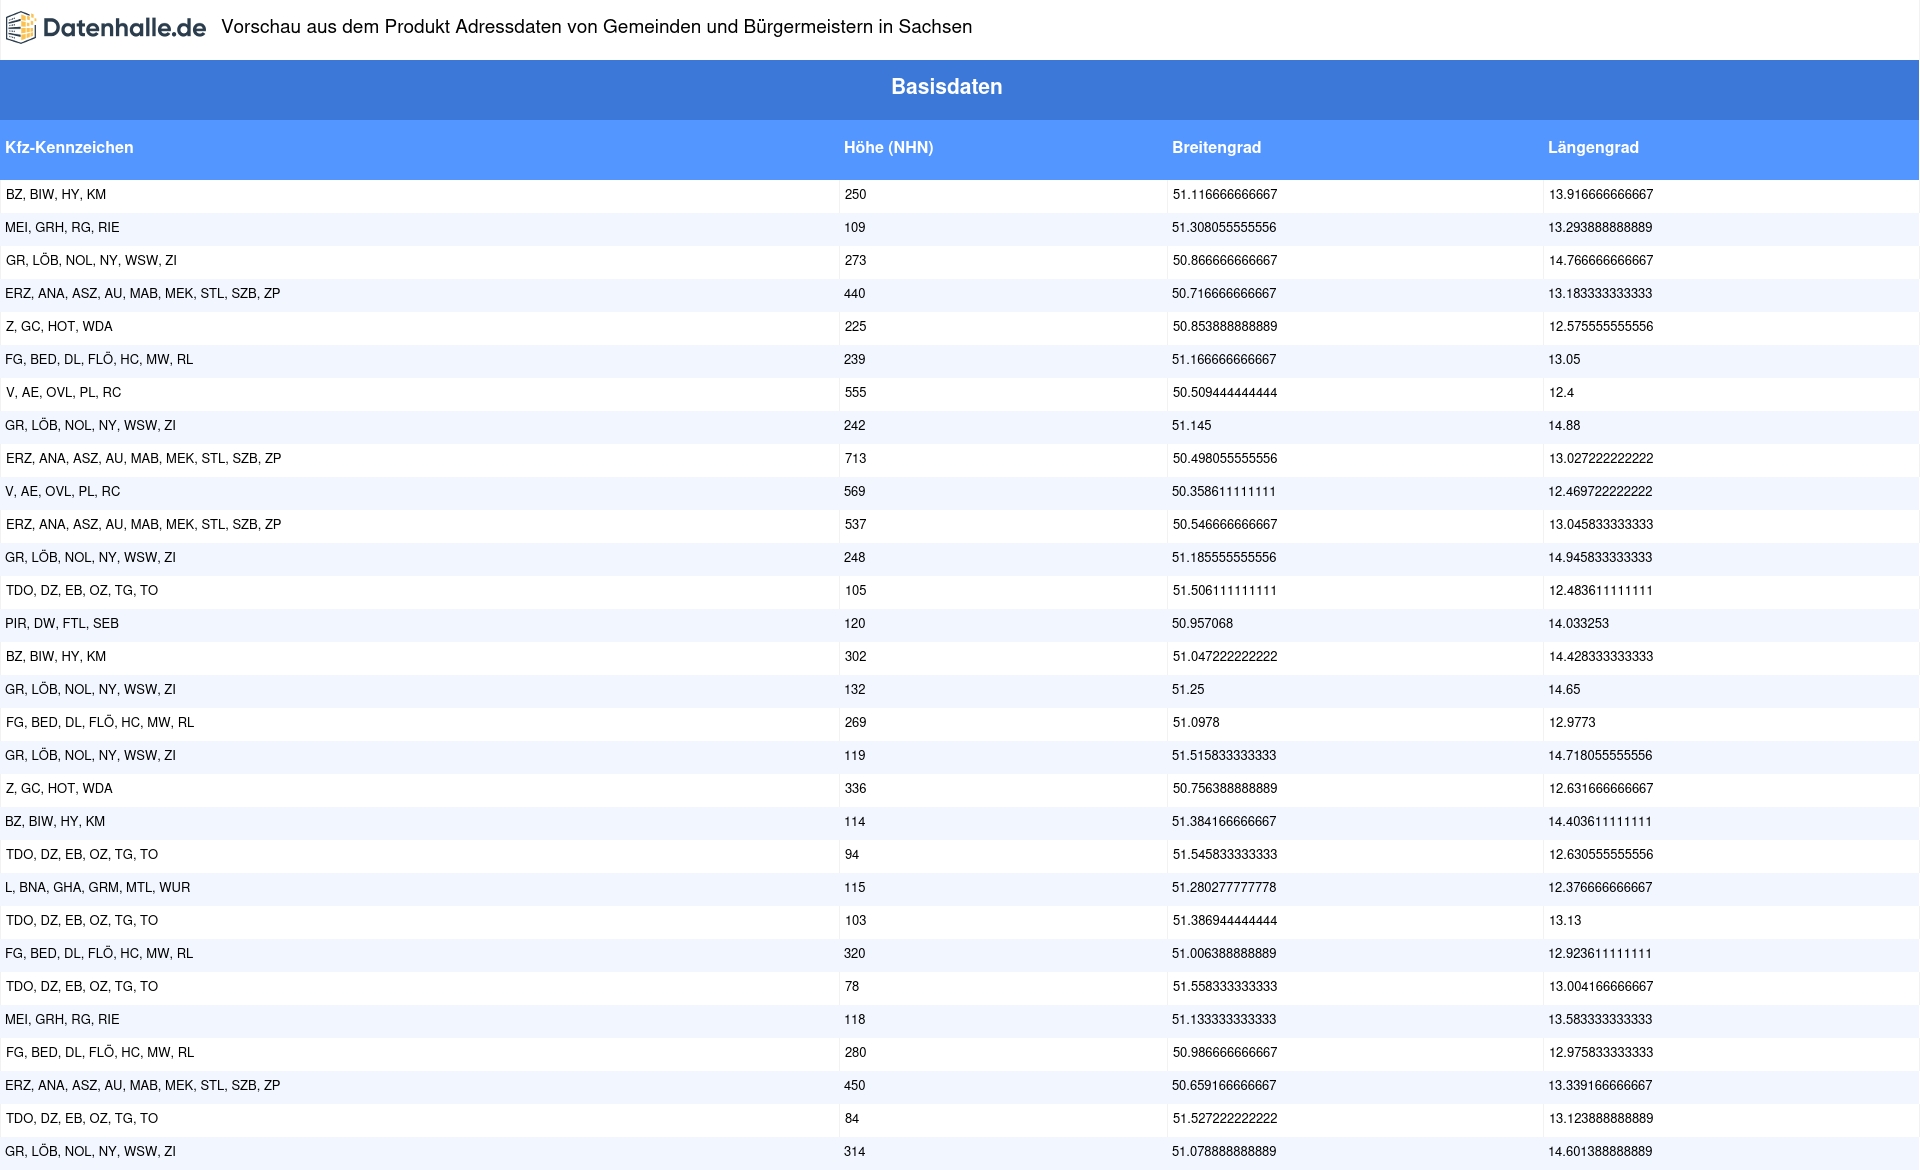This screenshot has height=1170, width=1920.
Task: Select elevation value 314
Action: point(854,1152)
